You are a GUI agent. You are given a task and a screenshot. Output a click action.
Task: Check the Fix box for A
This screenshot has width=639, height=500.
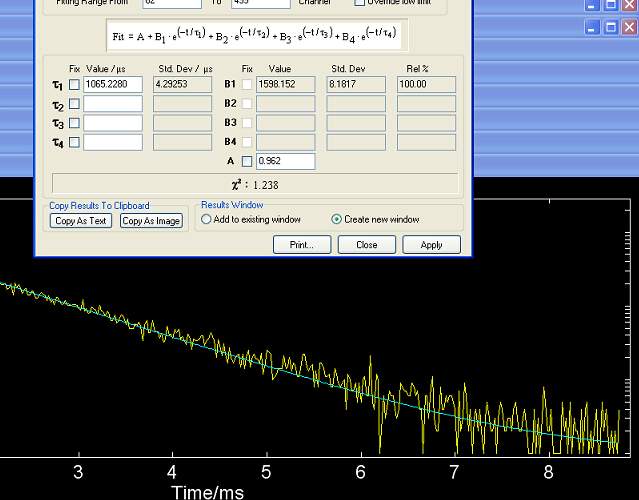(x=247, y=161)
